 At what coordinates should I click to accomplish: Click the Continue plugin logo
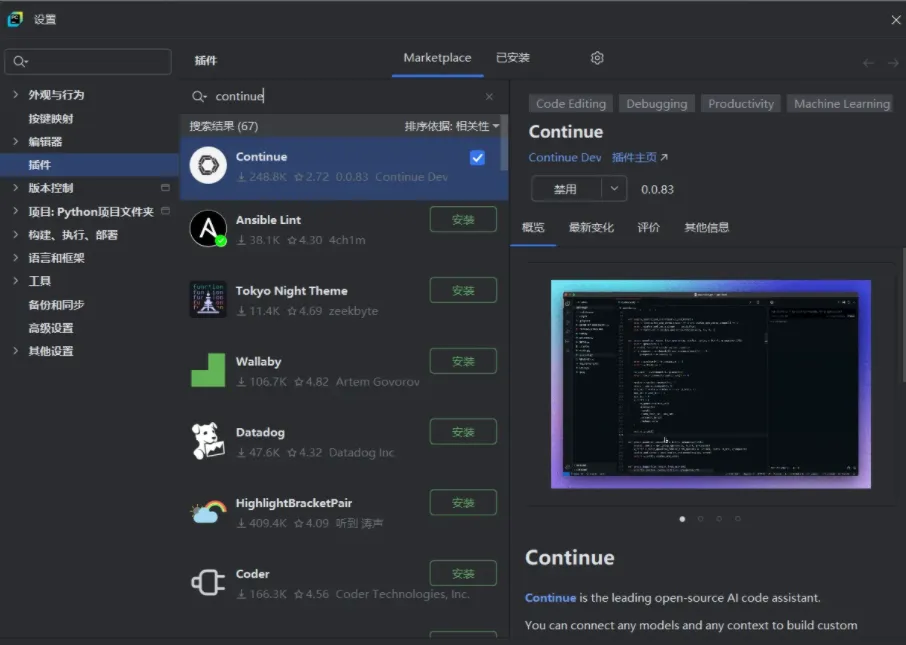point(208,165)
